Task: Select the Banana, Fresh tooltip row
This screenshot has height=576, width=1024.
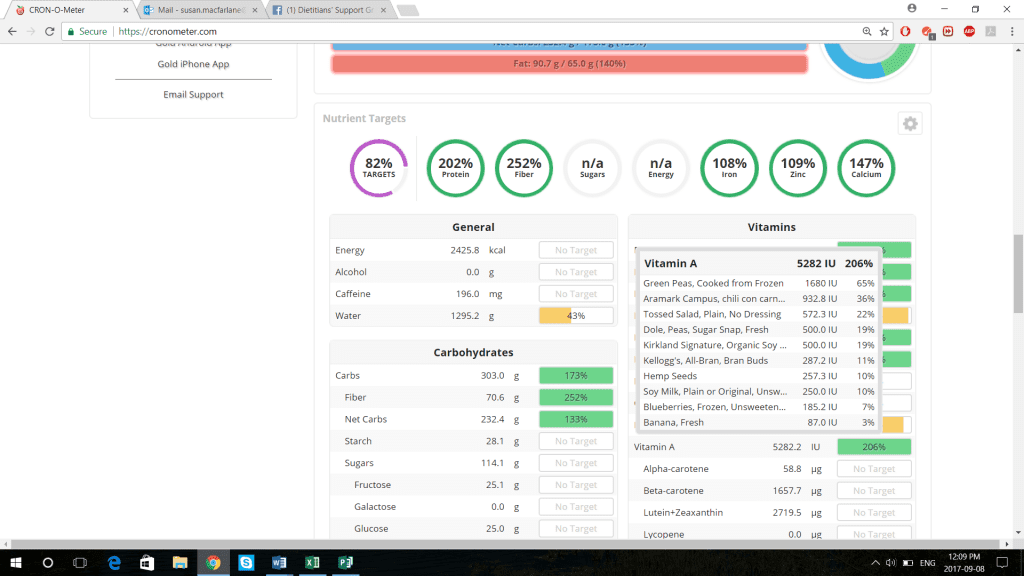Action: [758, 423]
